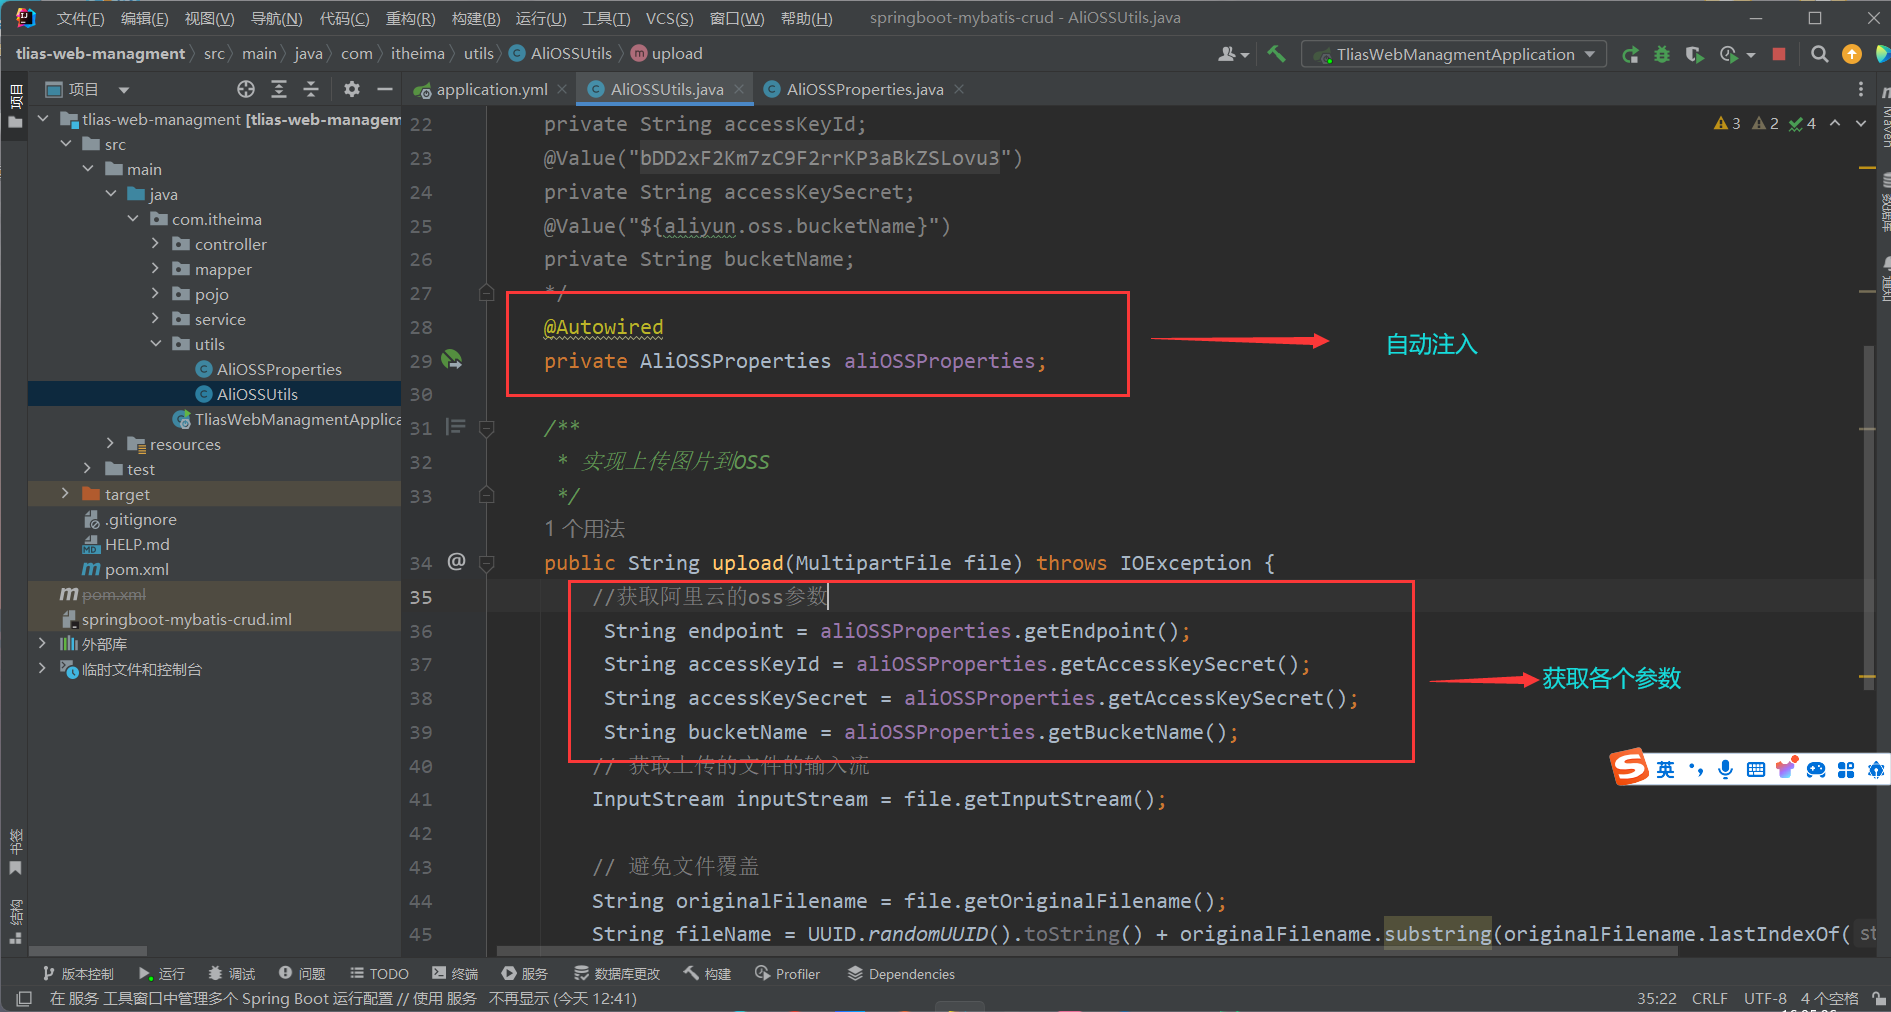Open project panel settings gear
Screen dimensions: 1891x1012
(351, 89)
